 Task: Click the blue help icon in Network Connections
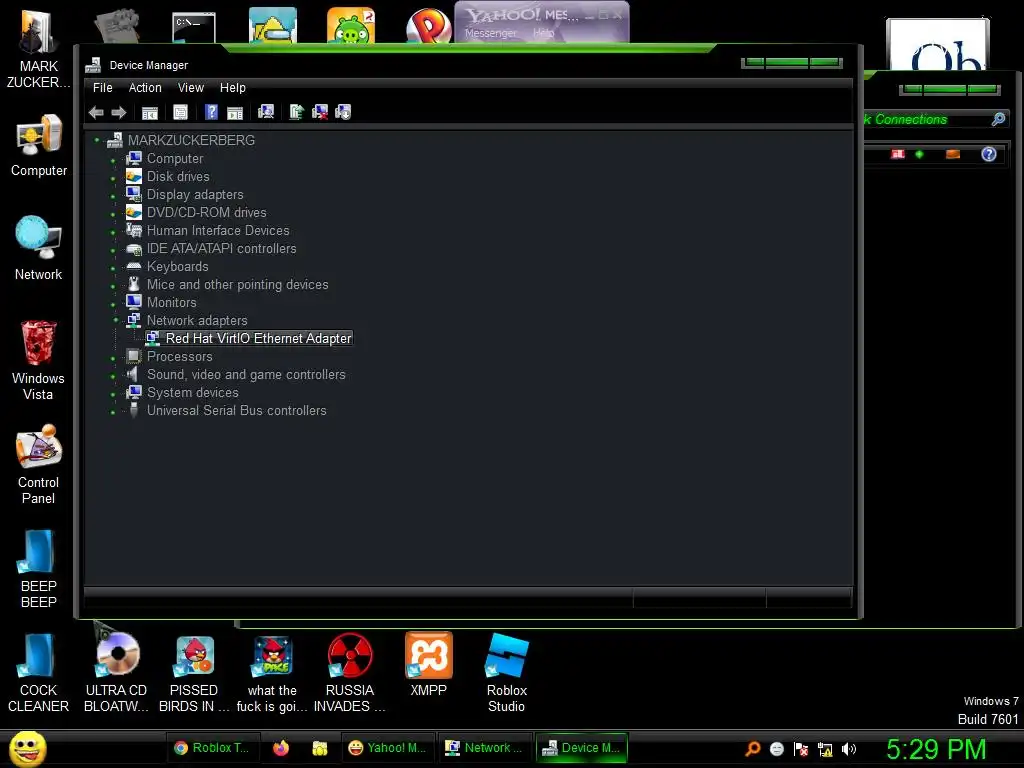point(989,154)
